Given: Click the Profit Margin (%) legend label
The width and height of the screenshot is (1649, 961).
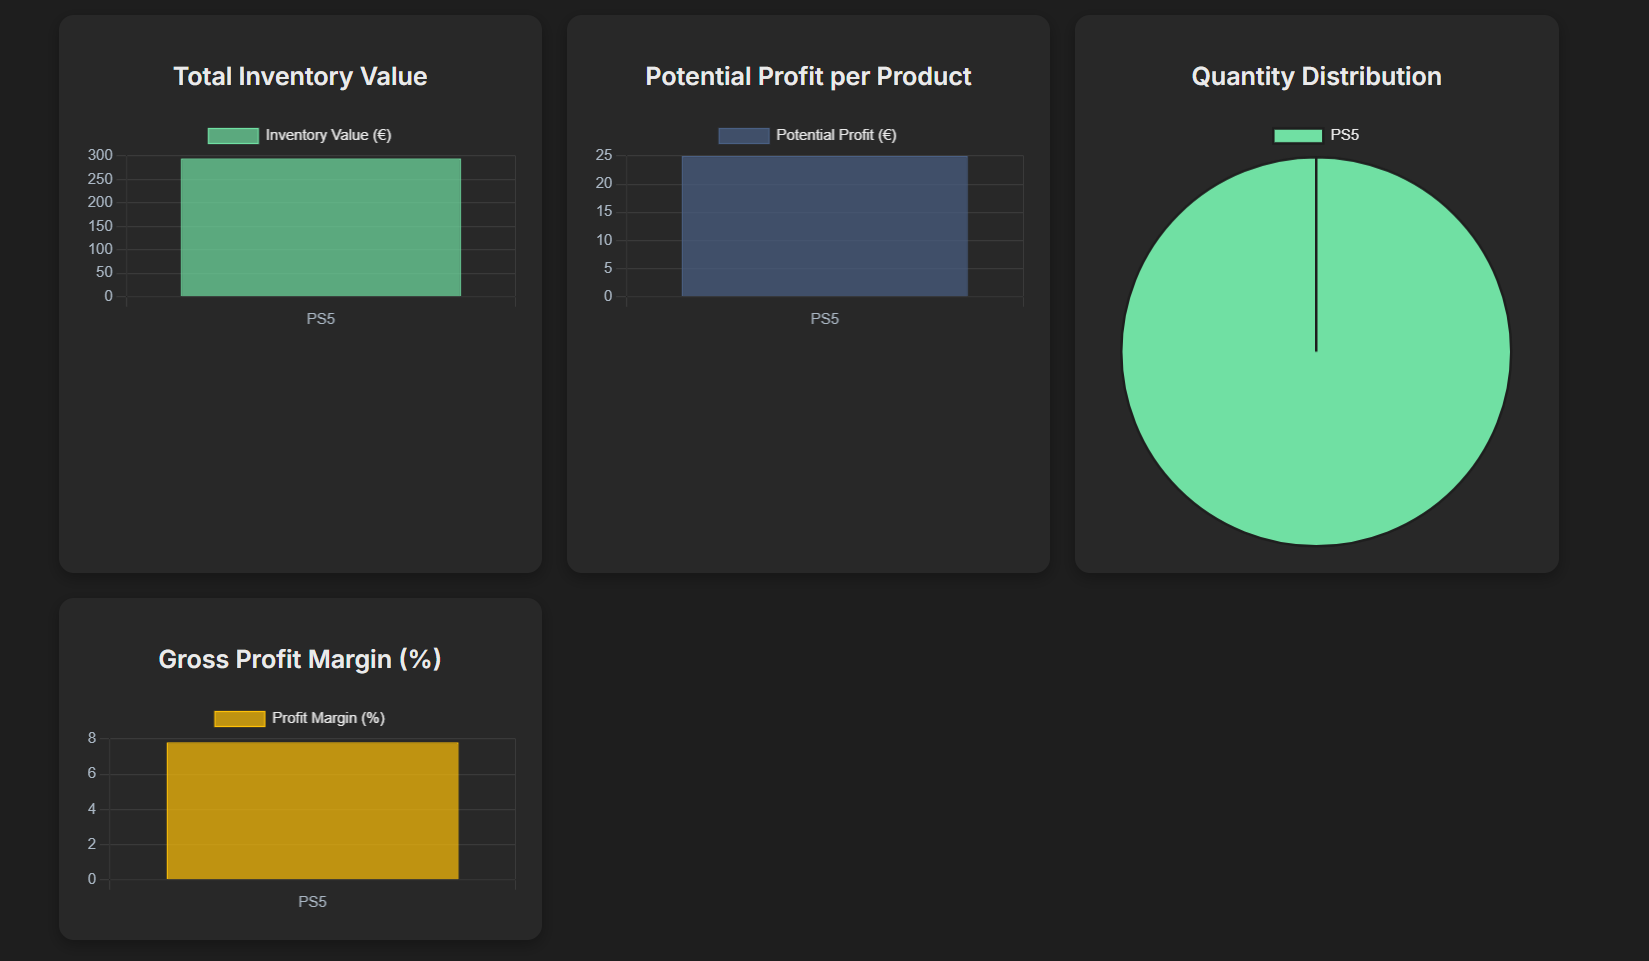Looking at the screenshot, I should [328, 718].
